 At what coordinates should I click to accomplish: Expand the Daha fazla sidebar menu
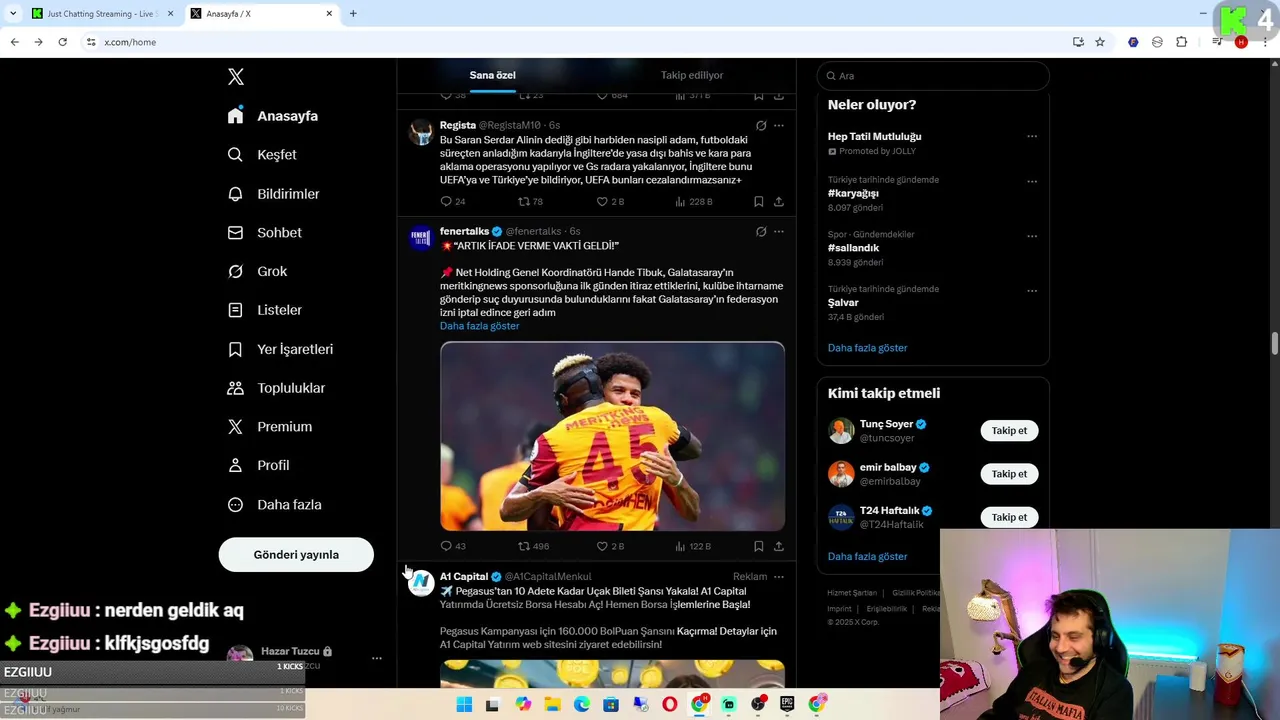coord(274,505)
